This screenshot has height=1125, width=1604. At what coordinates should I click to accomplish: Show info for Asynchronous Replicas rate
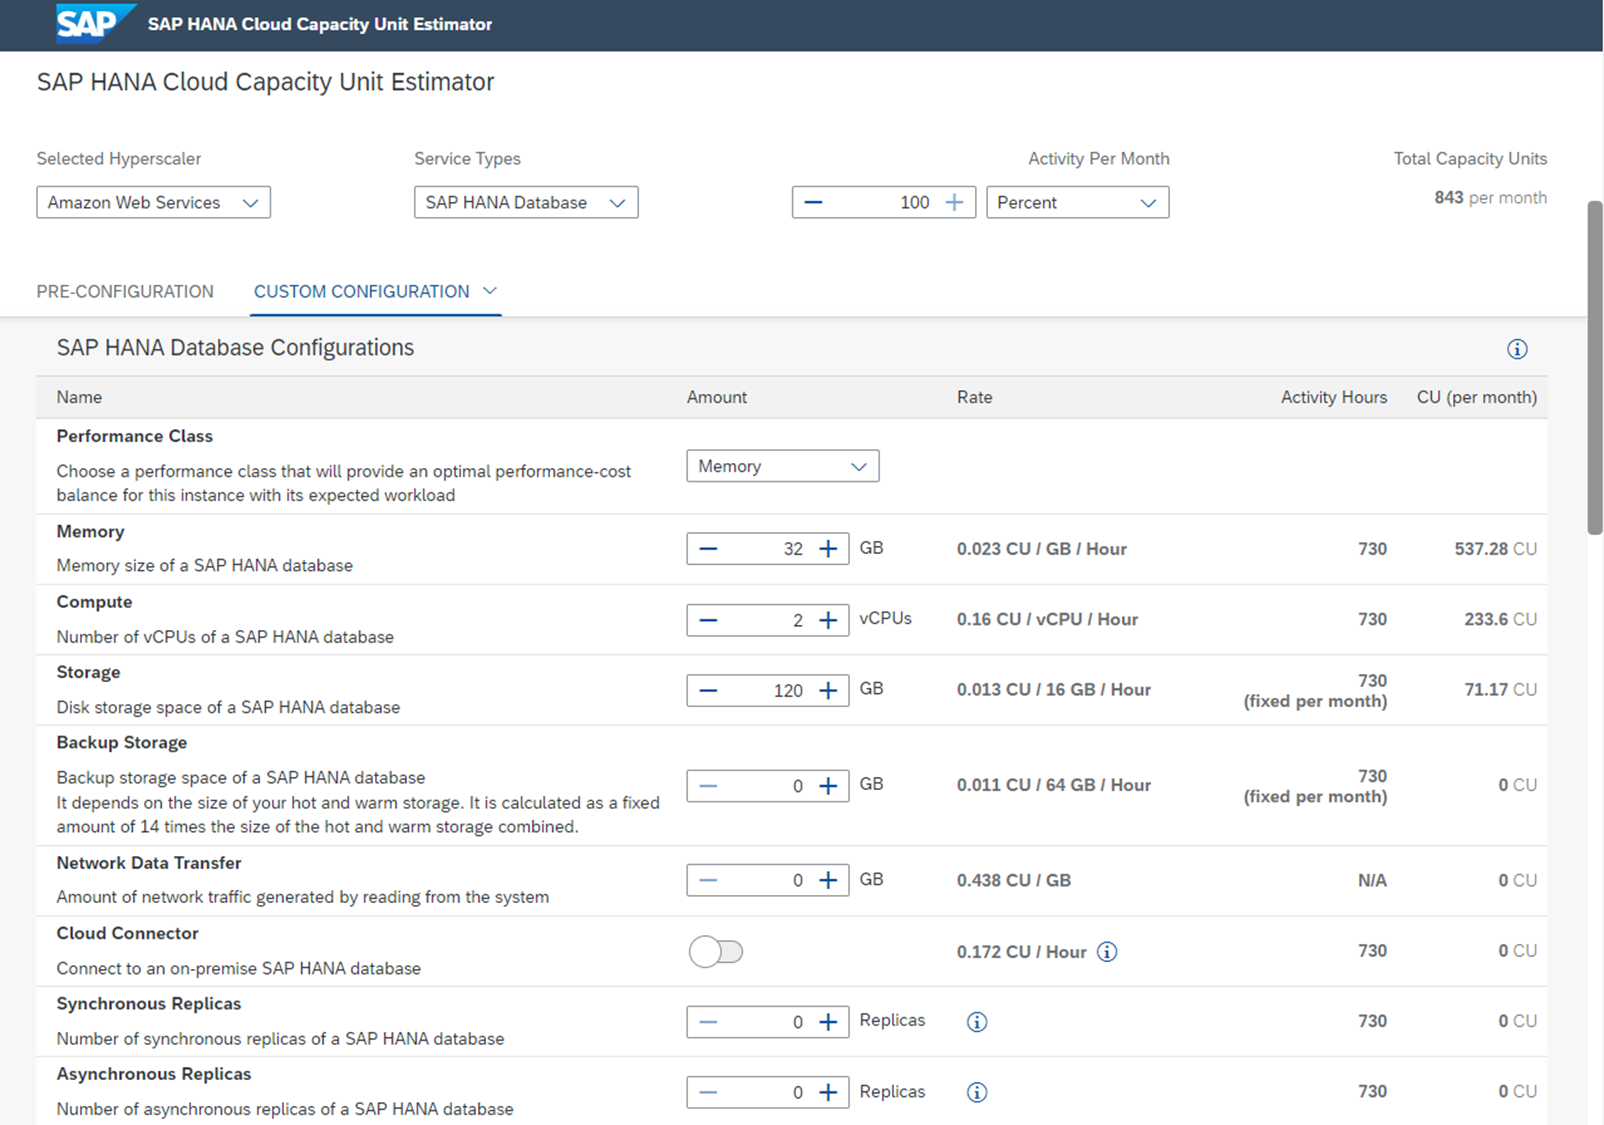point(977,1092)
